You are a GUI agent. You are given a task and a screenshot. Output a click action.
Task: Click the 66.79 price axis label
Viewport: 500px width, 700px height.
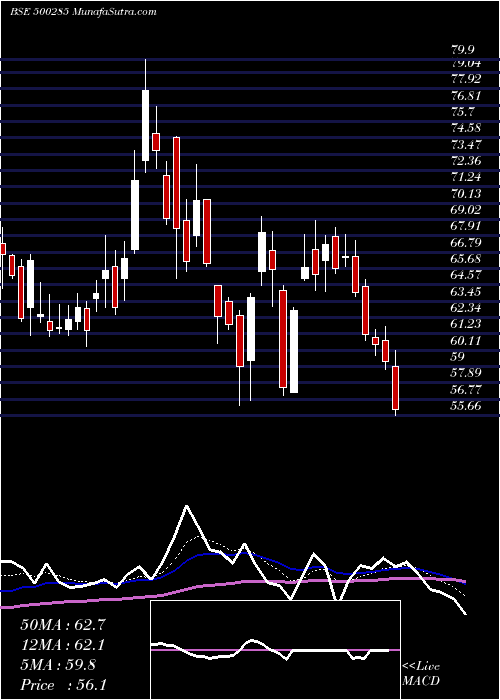[x=467, y=243]
